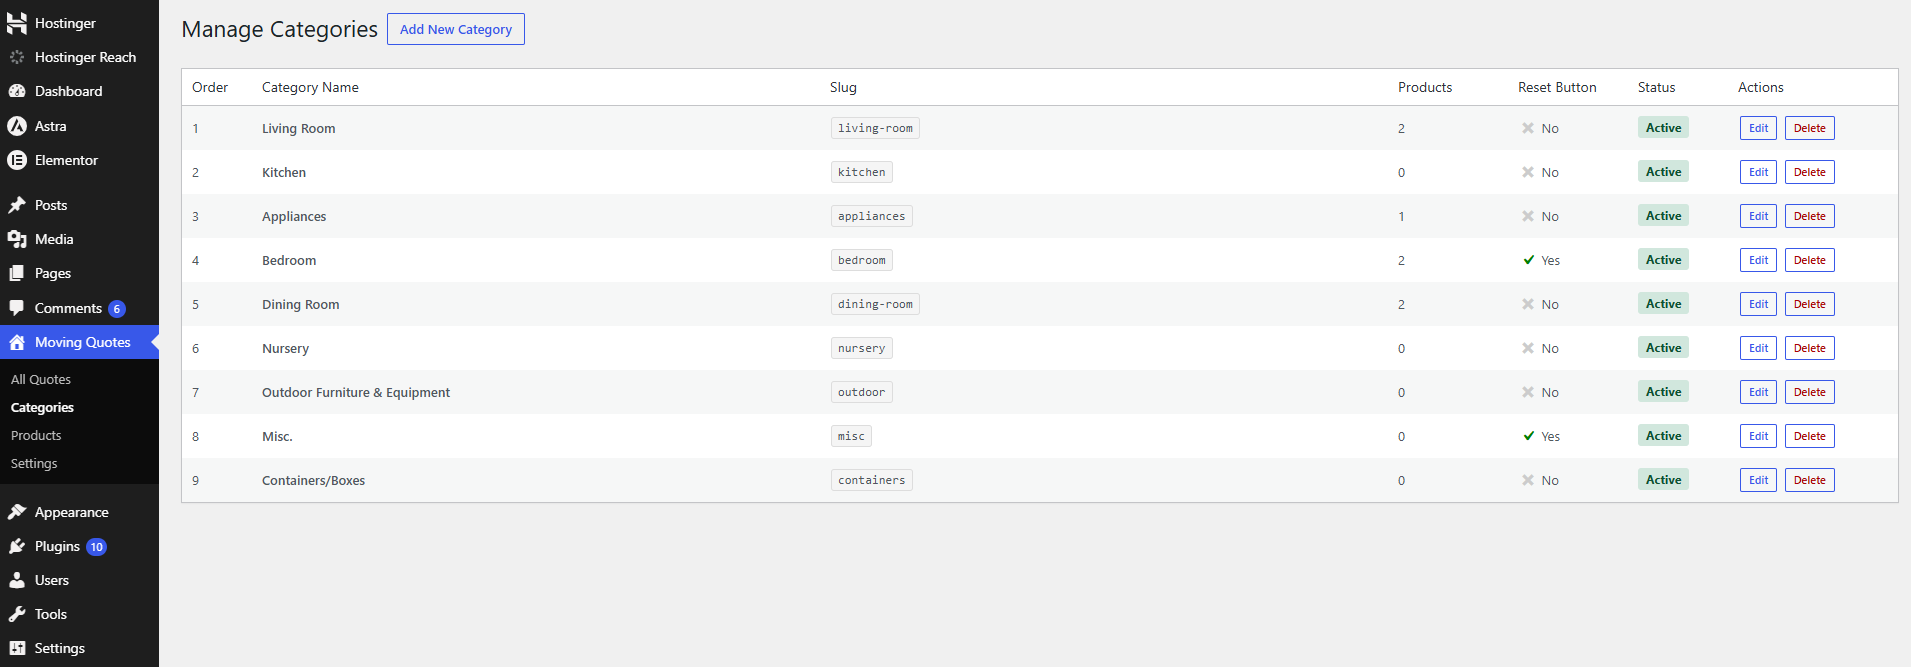Image resolution: width=1911 pixels, height=667 pixels.
Task: Click the Users person icon
Action: coord(17,580)
